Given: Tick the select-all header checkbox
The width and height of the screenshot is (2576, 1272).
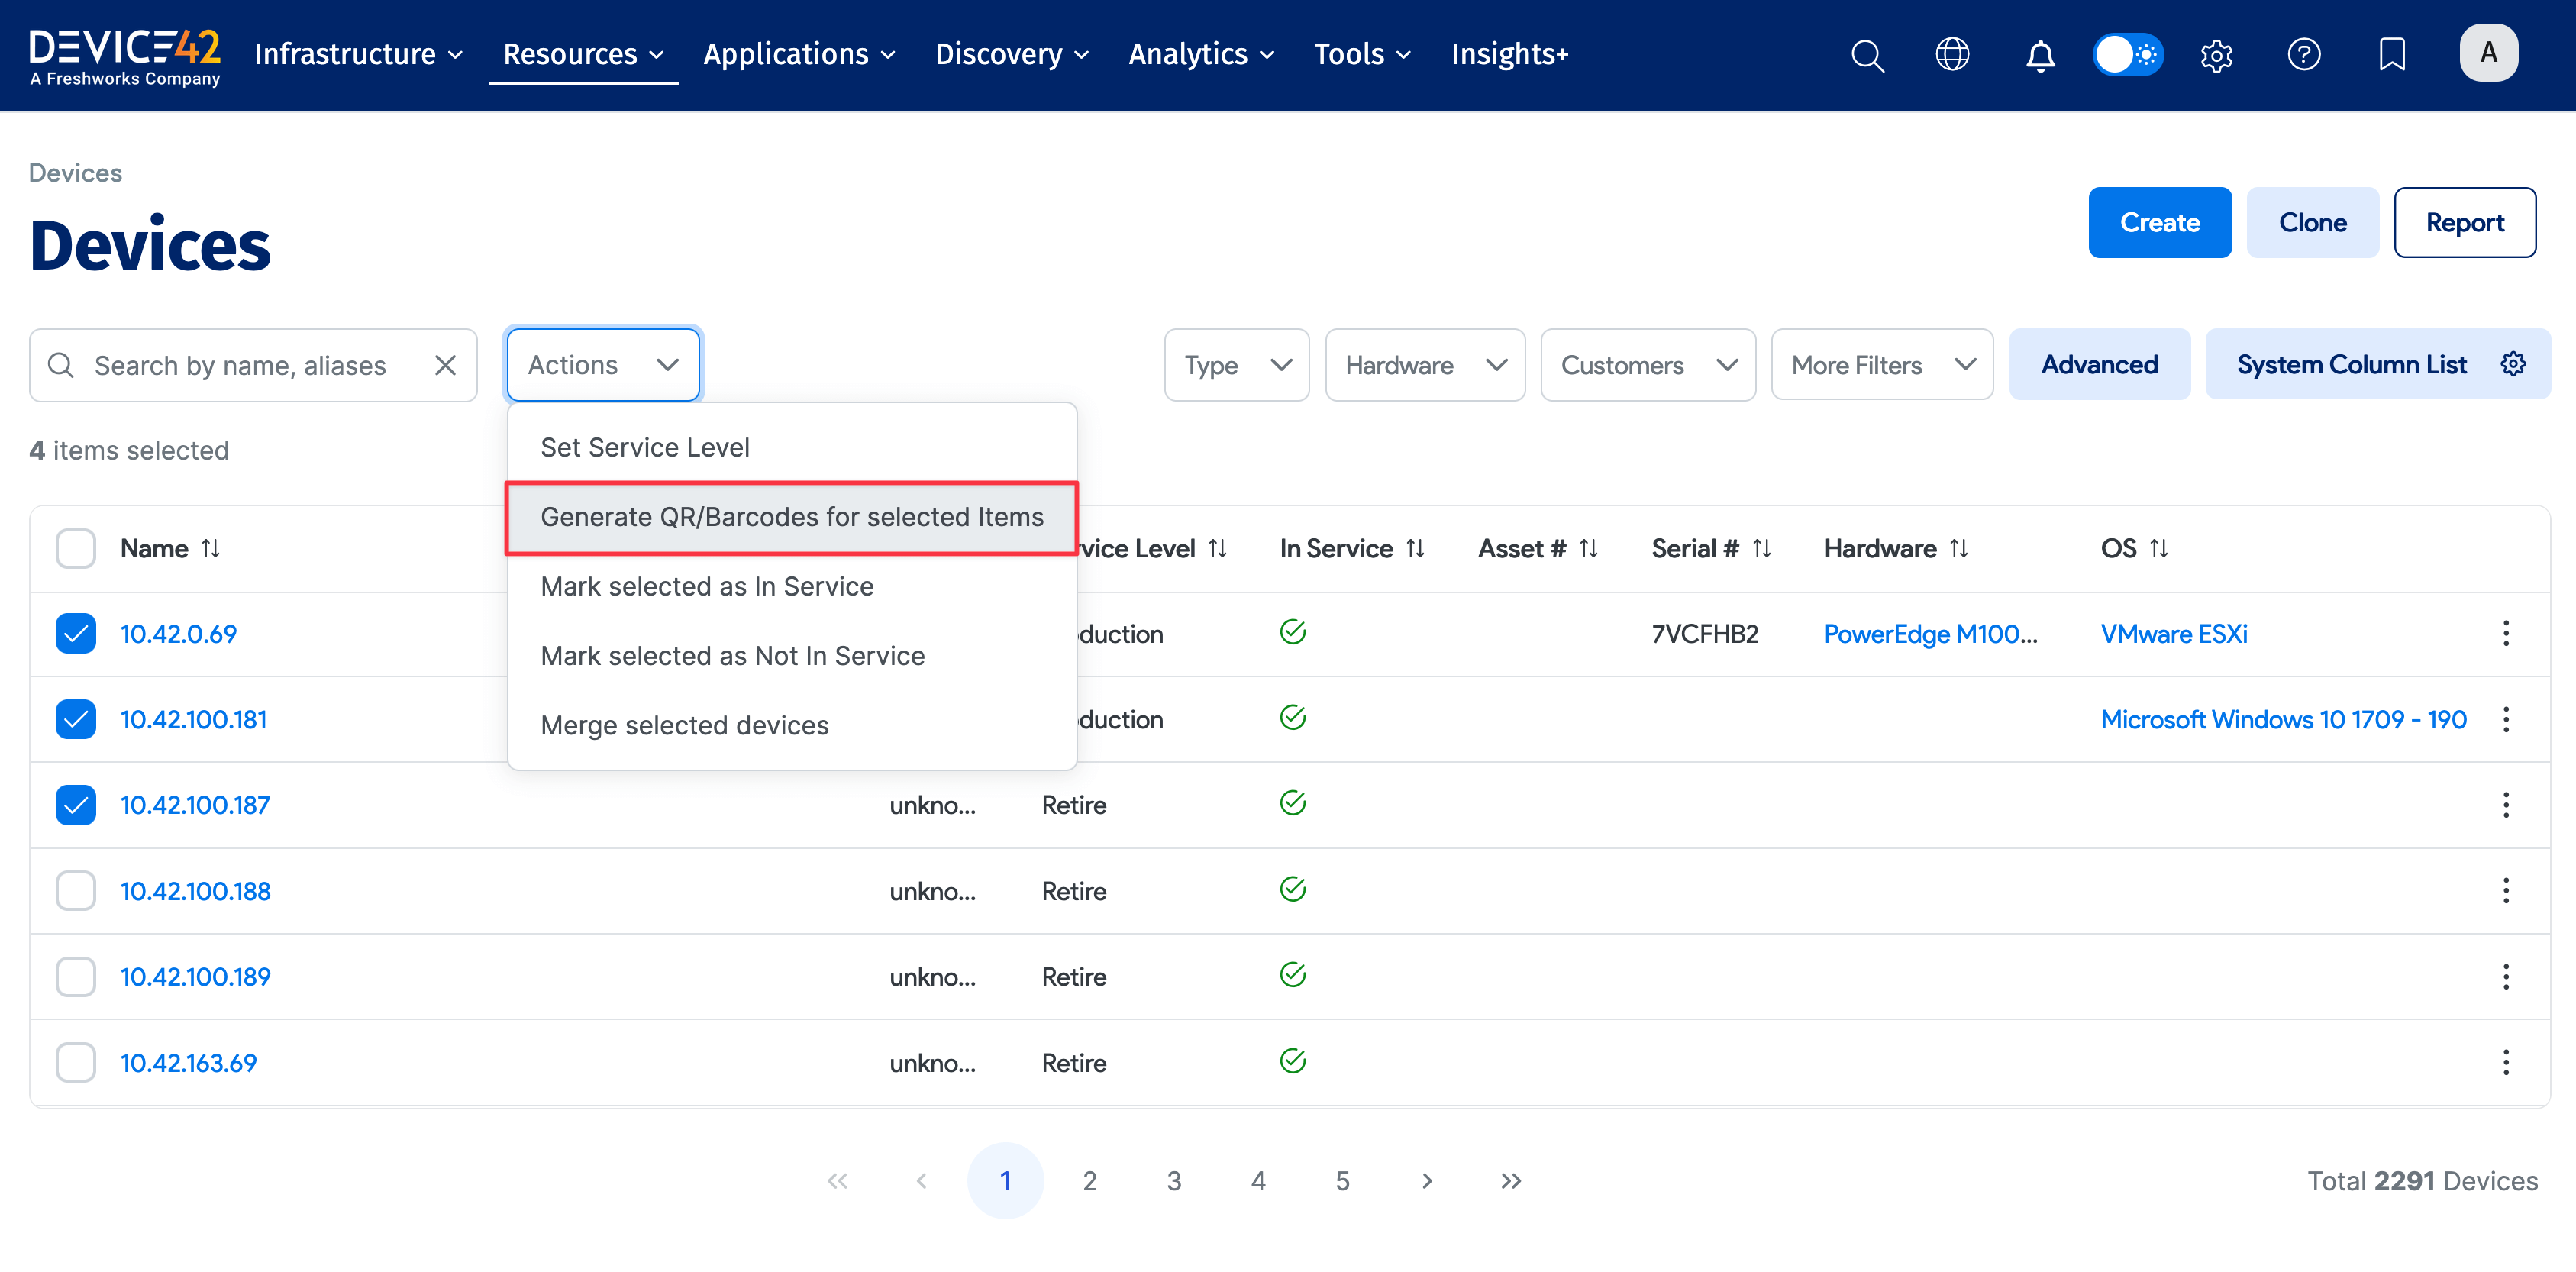Looking at the screenshot, I should [76, 549].
